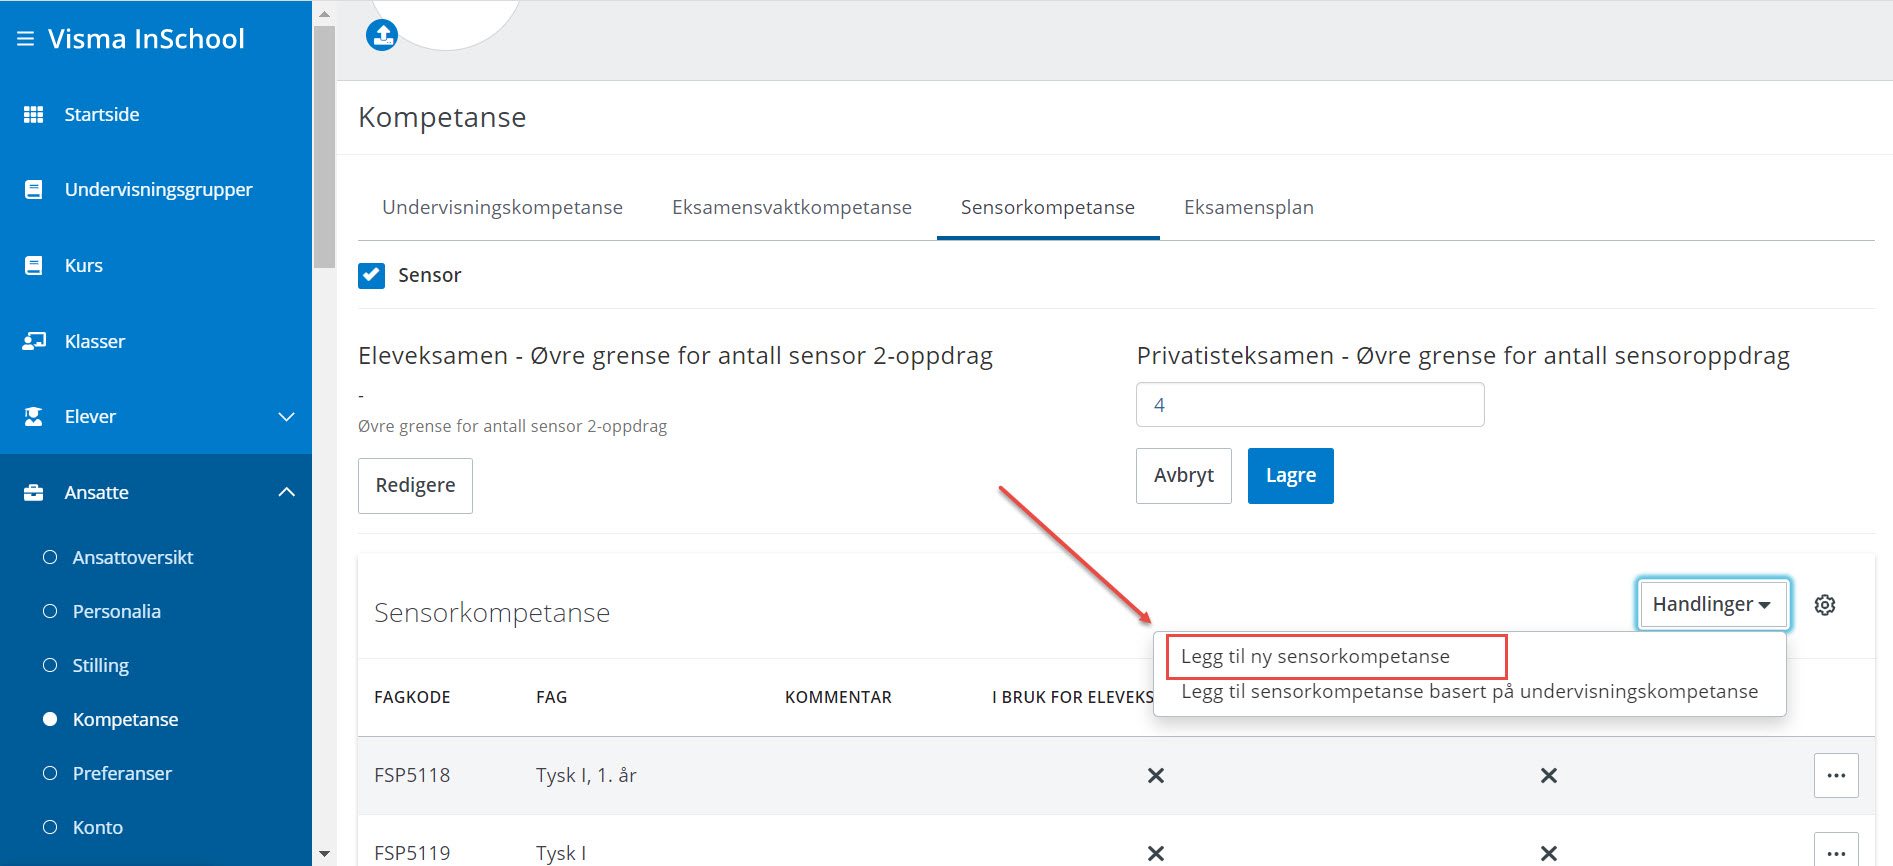Open the Handlinger dropdown
1893x866 pixels.
tap(1712, 604)
